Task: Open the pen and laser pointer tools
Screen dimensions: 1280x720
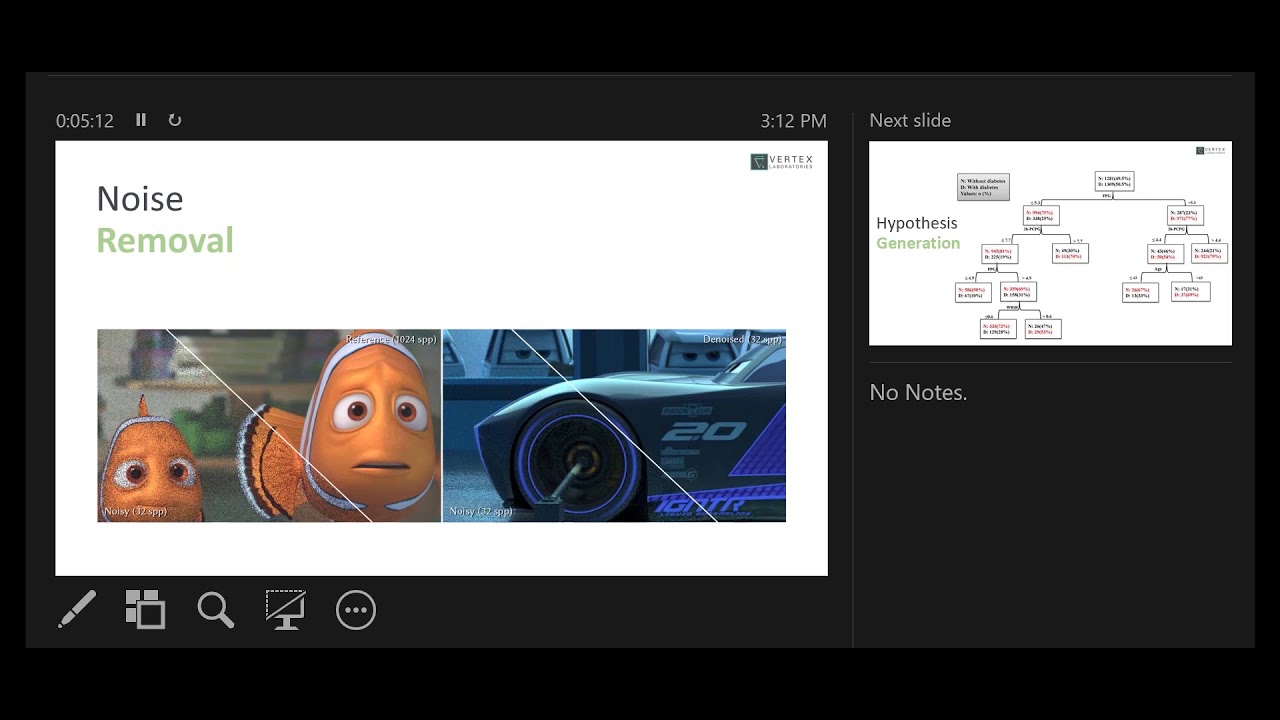Action: tap(77, 610)
